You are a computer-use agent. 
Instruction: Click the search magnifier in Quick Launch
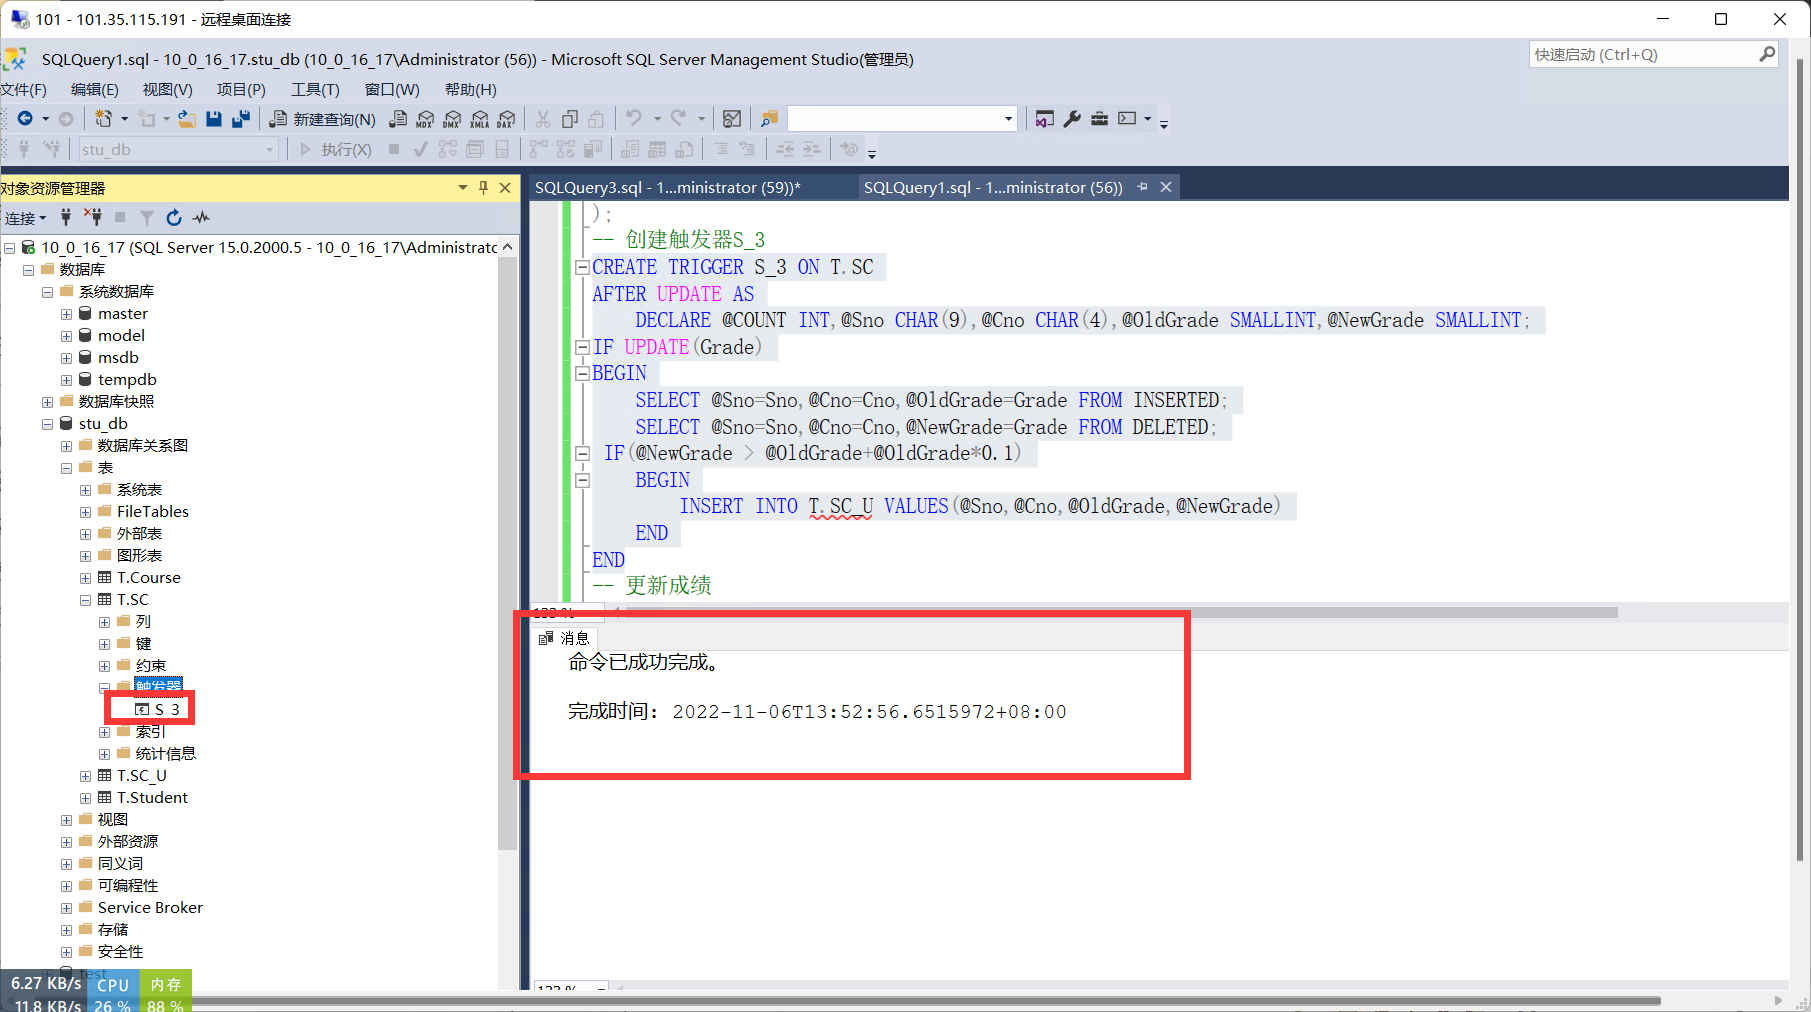pyautogui.click(x=1767, y=54)
